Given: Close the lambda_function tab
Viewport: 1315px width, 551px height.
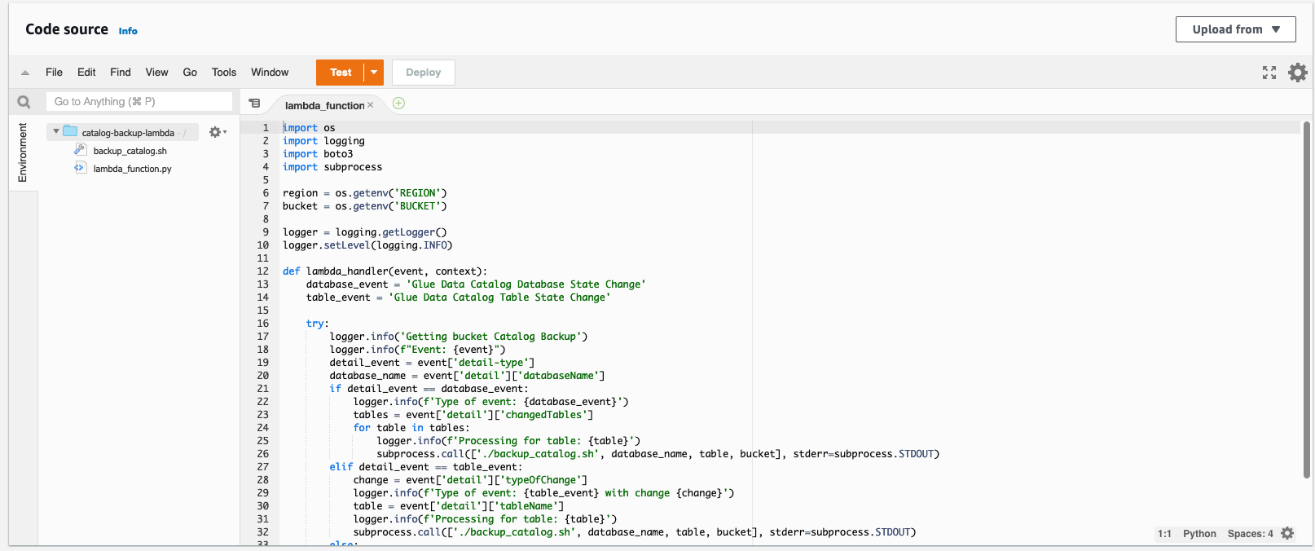Looking at the screenshot, I should tap(370, 104).
